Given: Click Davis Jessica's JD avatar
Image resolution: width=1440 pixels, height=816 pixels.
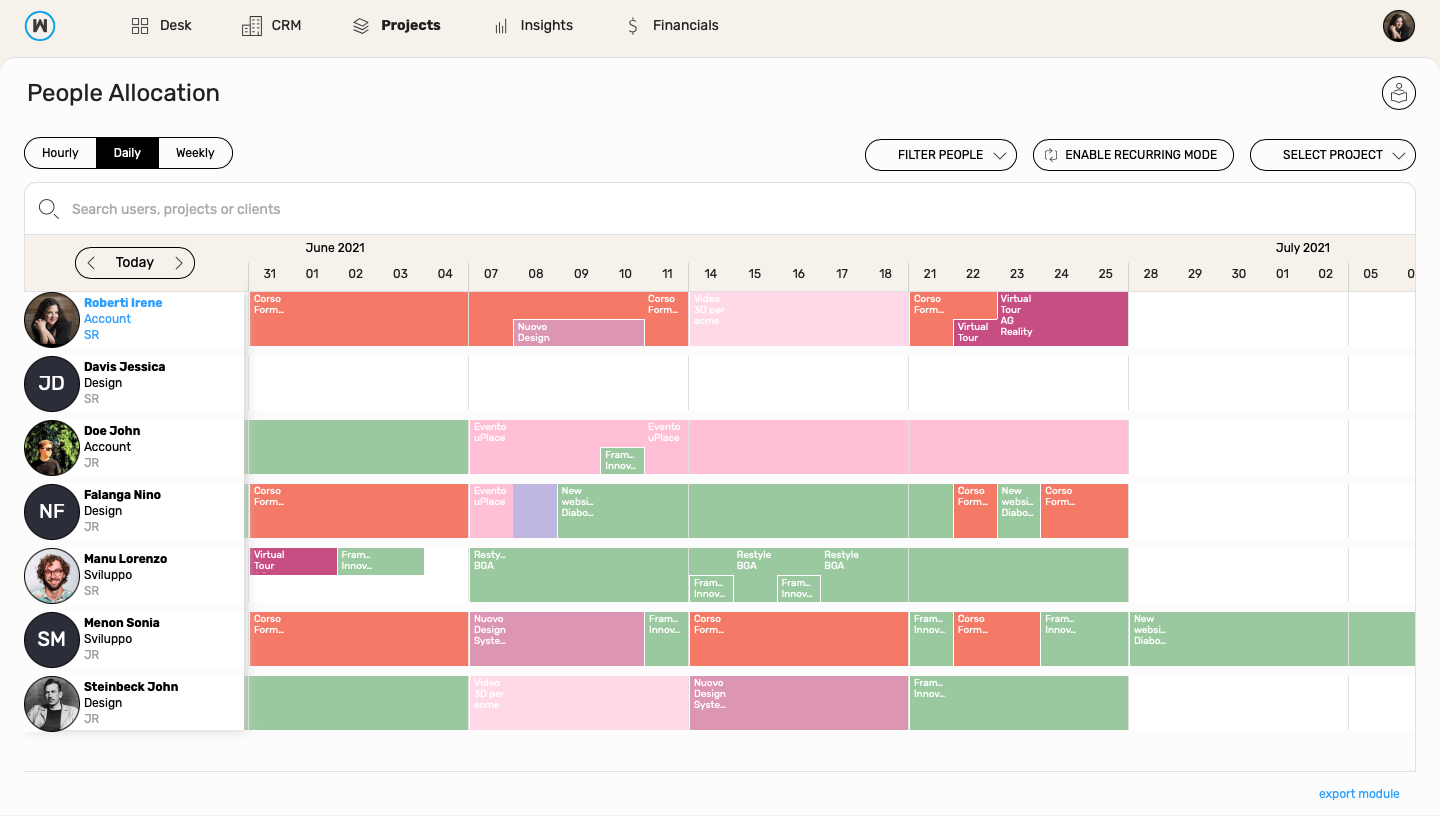Looking at the screenshot, I should click(x=52, y=383).
